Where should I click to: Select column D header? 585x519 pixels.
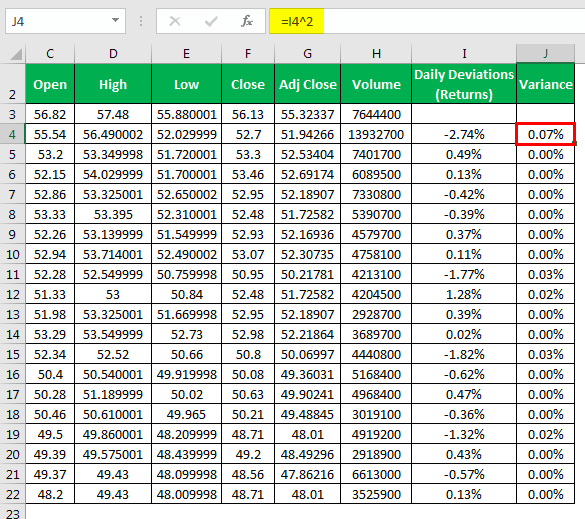coord(113,54)
